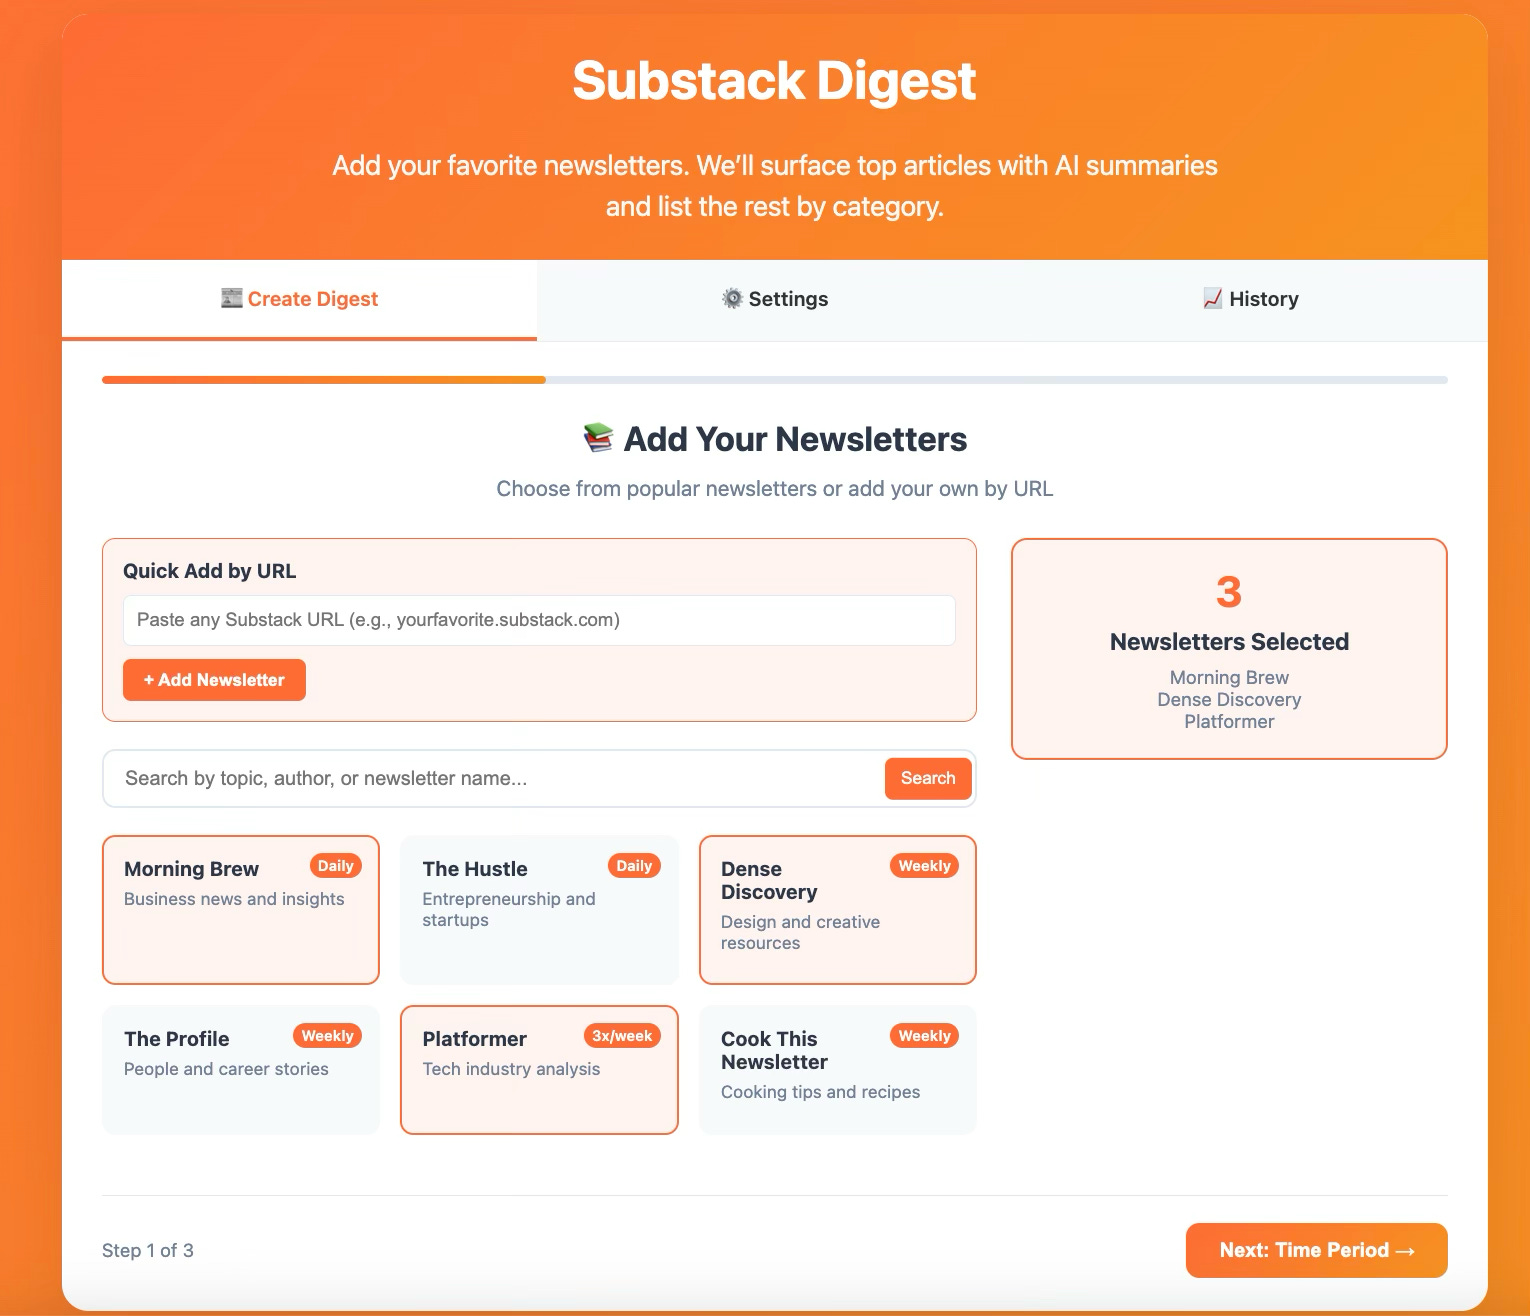The width and height of the screenshot is (1530, 1316).
Task: Click the Newsletters Selected heading
Action: pos(1229,642)
